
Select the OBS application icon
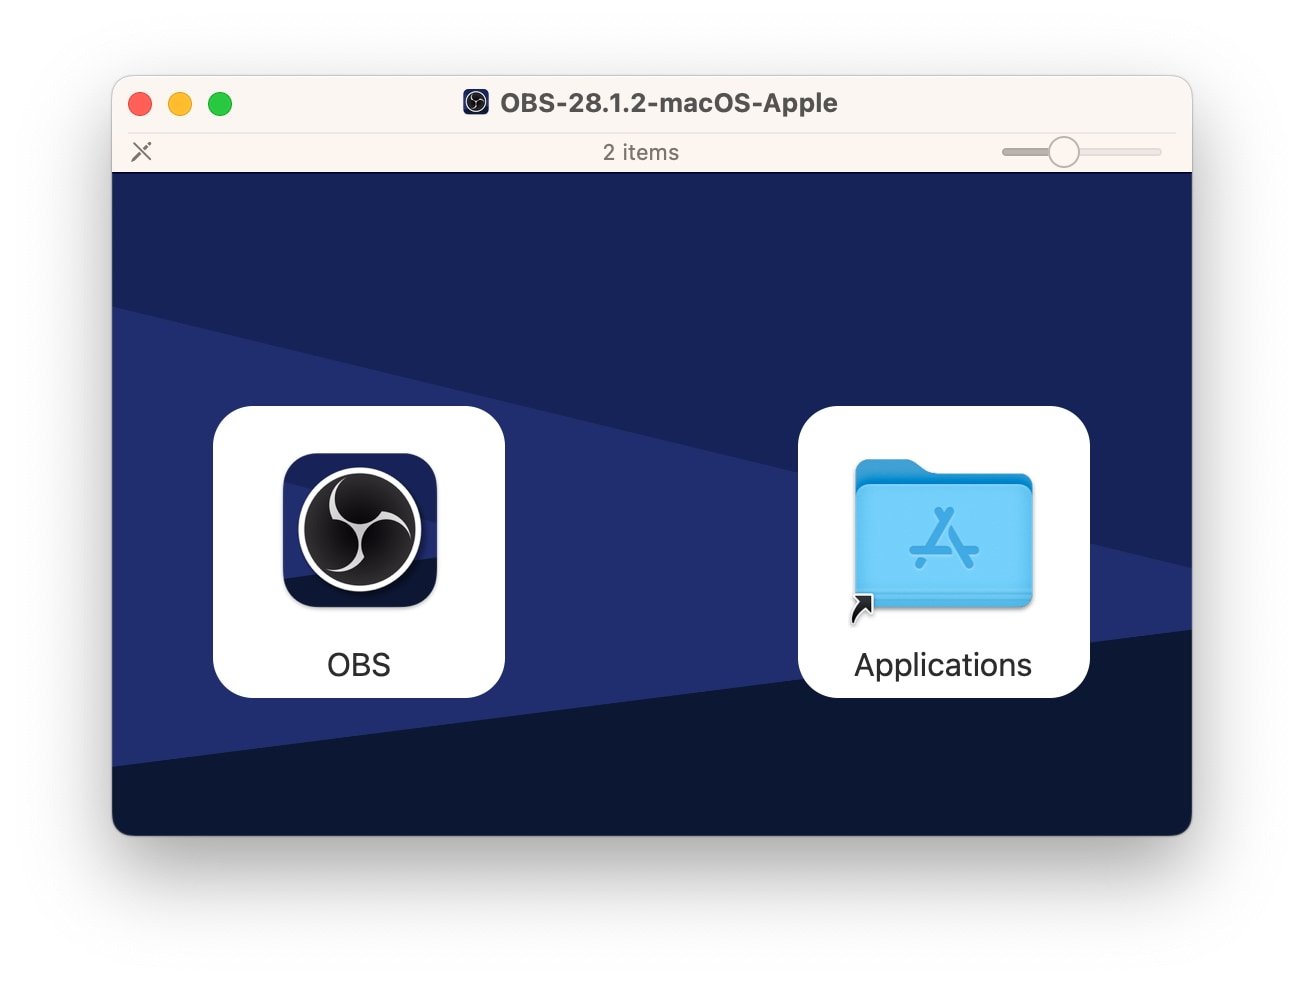360,530
